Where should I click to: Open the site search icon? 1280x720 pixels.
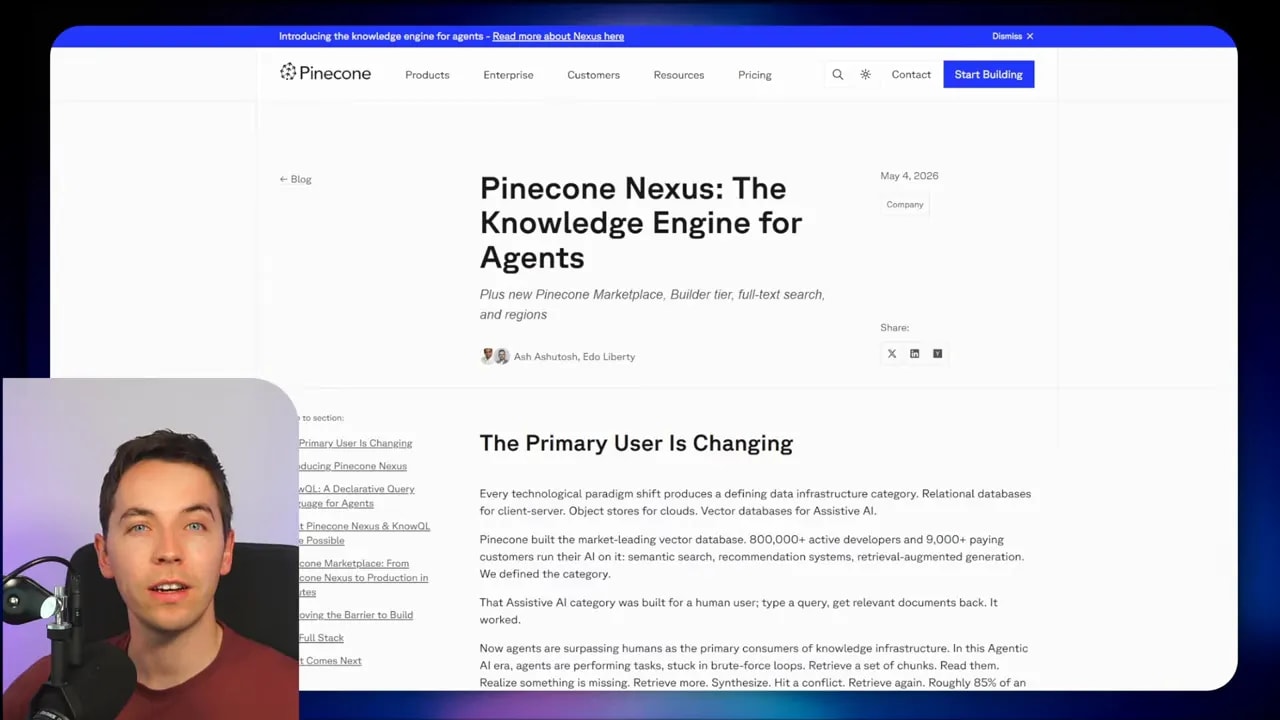tap(838, 75)
